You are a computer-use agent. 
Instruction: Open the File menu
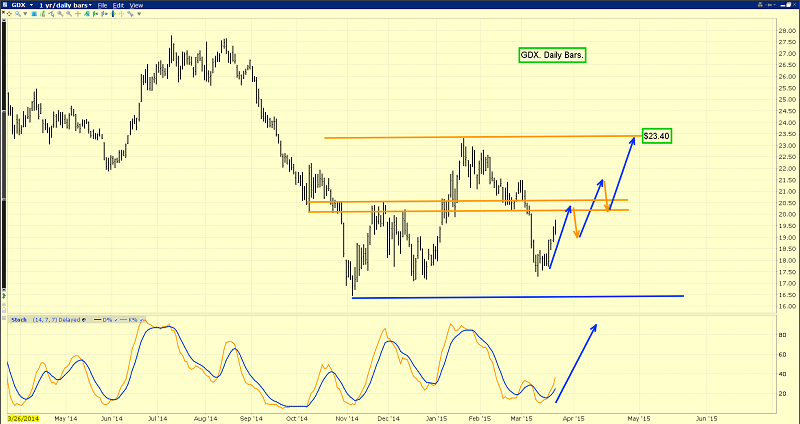[103, 5]
